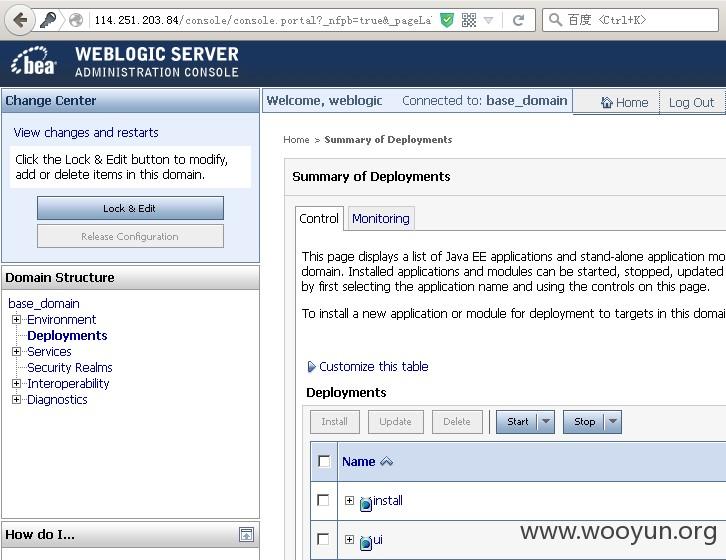Expand the Services tree node
This screenshot has width=726, height=560.
click(x=17, y=352)
